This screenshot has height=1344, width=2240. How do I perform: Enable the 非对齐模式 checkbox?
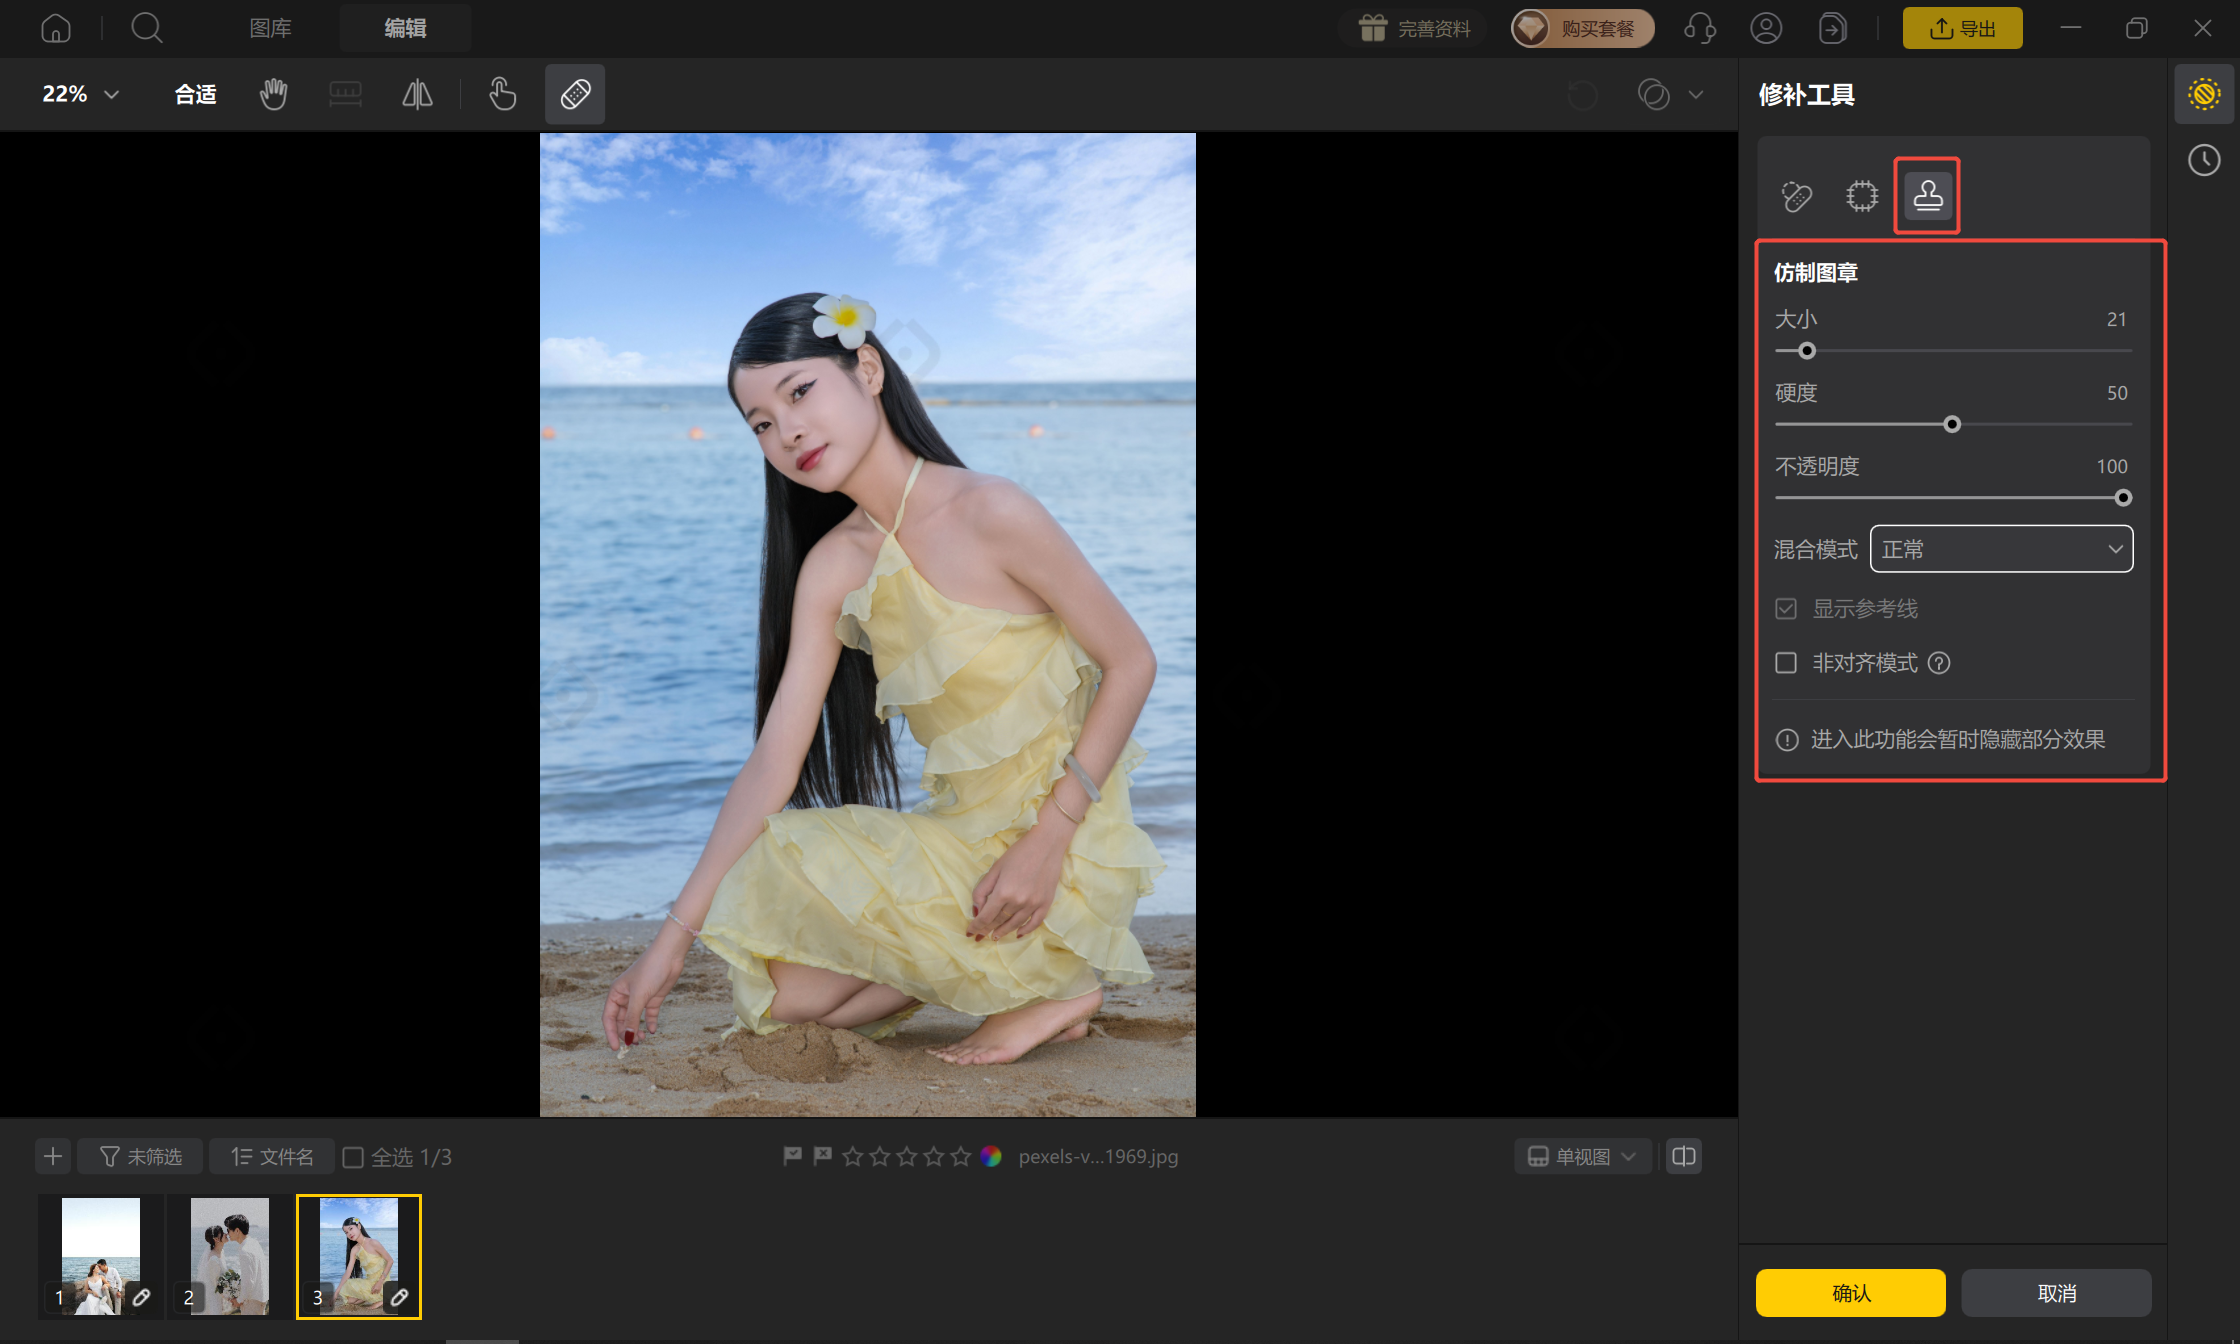click(1786, 663)
